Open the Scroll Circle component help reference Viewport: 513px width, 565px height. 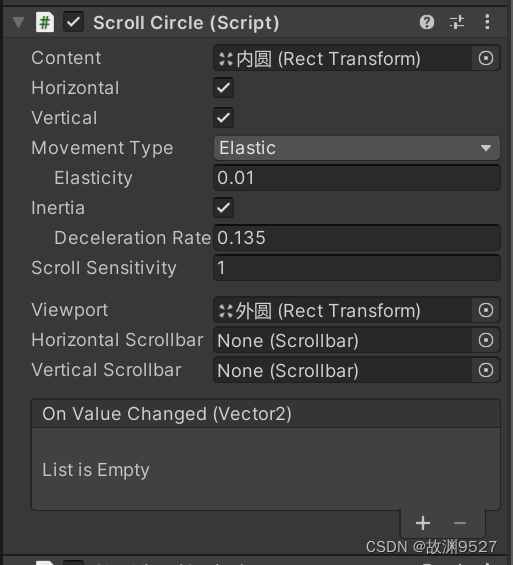pos(427,22)
